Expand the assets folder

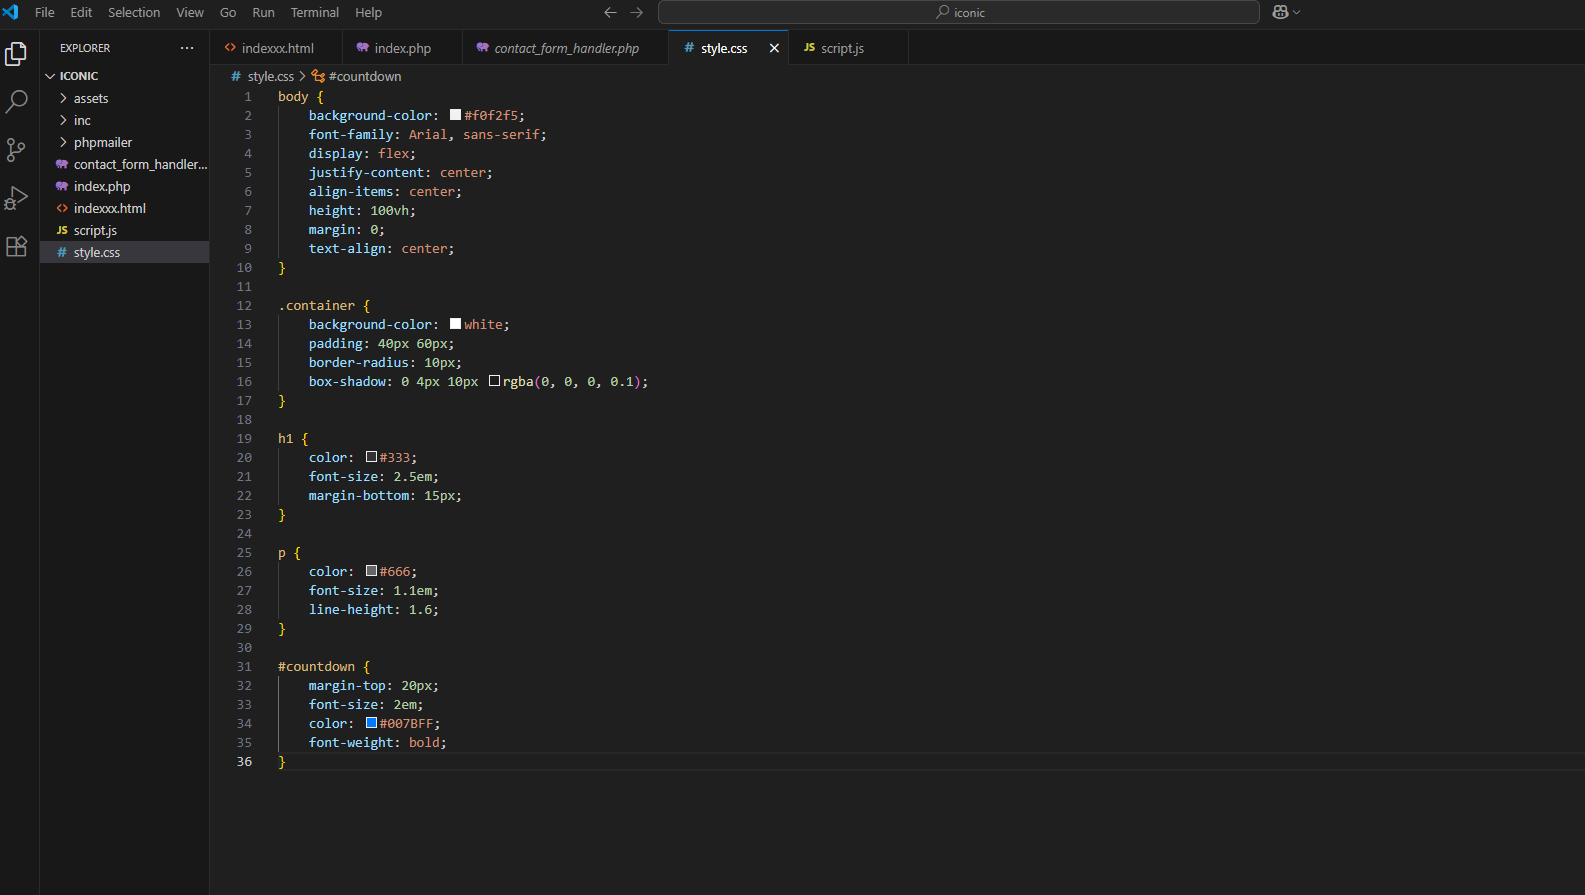90,98
